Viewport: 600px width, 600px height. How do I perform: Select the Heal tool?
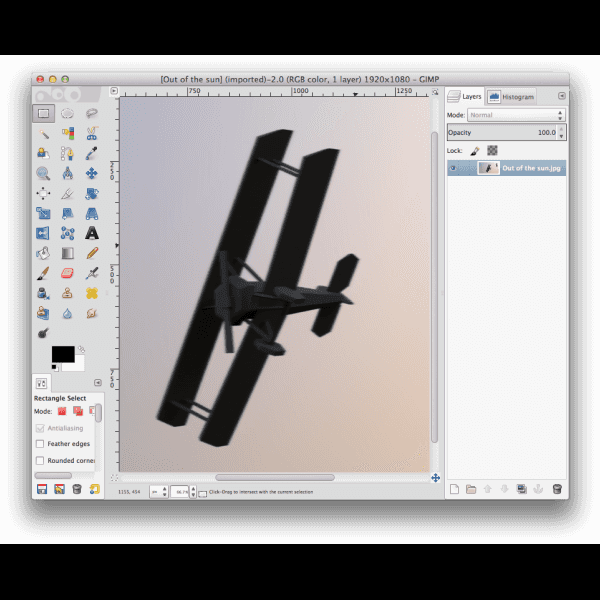coord(92,293)
